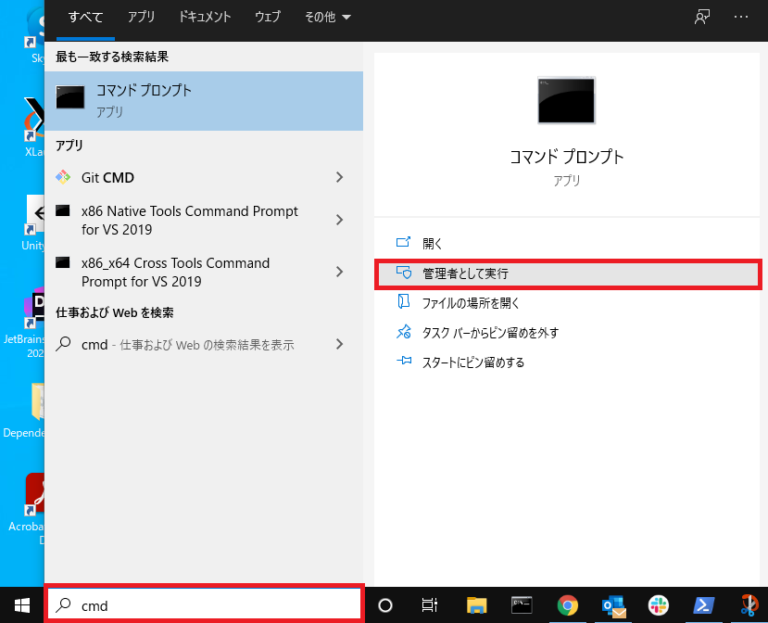Open the Acrobat desktop shortcut
This screenshot has height=623, width=768.
pos(25,509)
